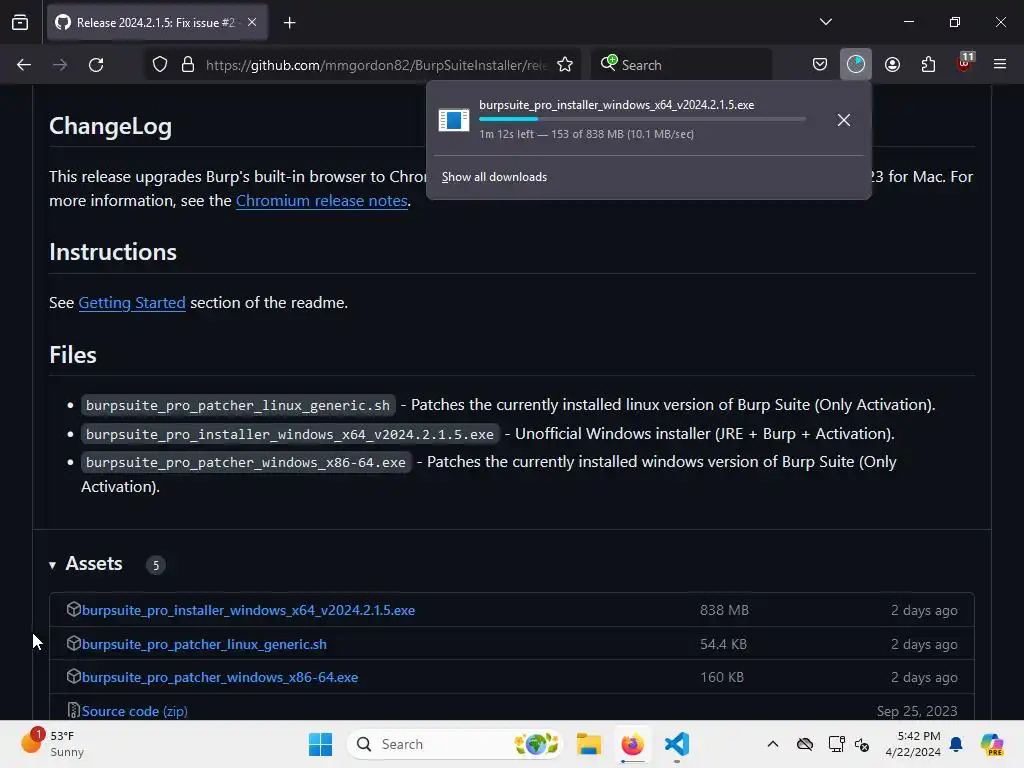The height and width of the screenshot is (768, 1024).
Task: Download burpsuite_pro_patcher_windows_x86-64.exe asset
Action: (220, 677)
